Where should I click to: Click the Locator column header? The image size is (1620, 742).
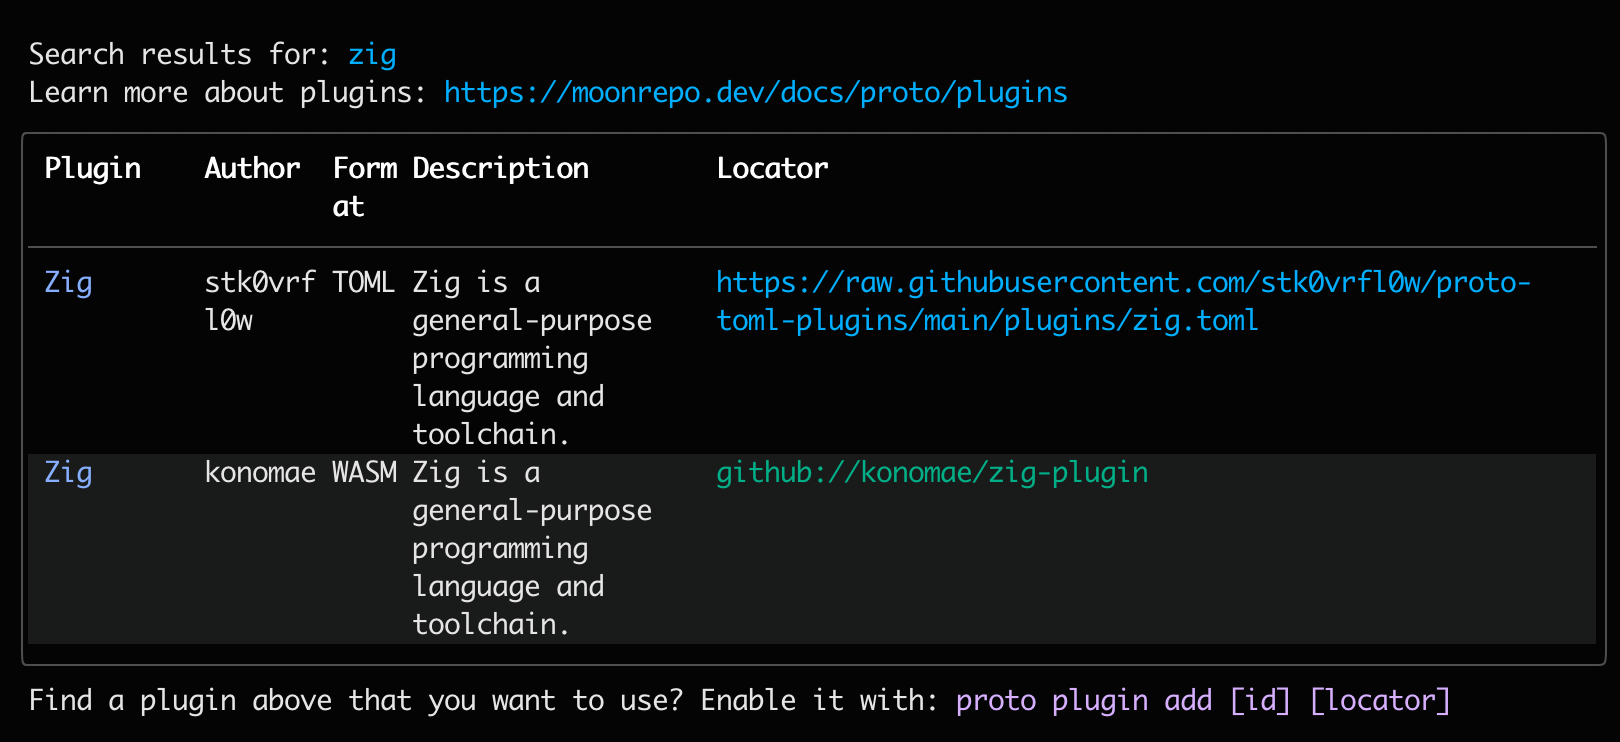tap(772, 169)
